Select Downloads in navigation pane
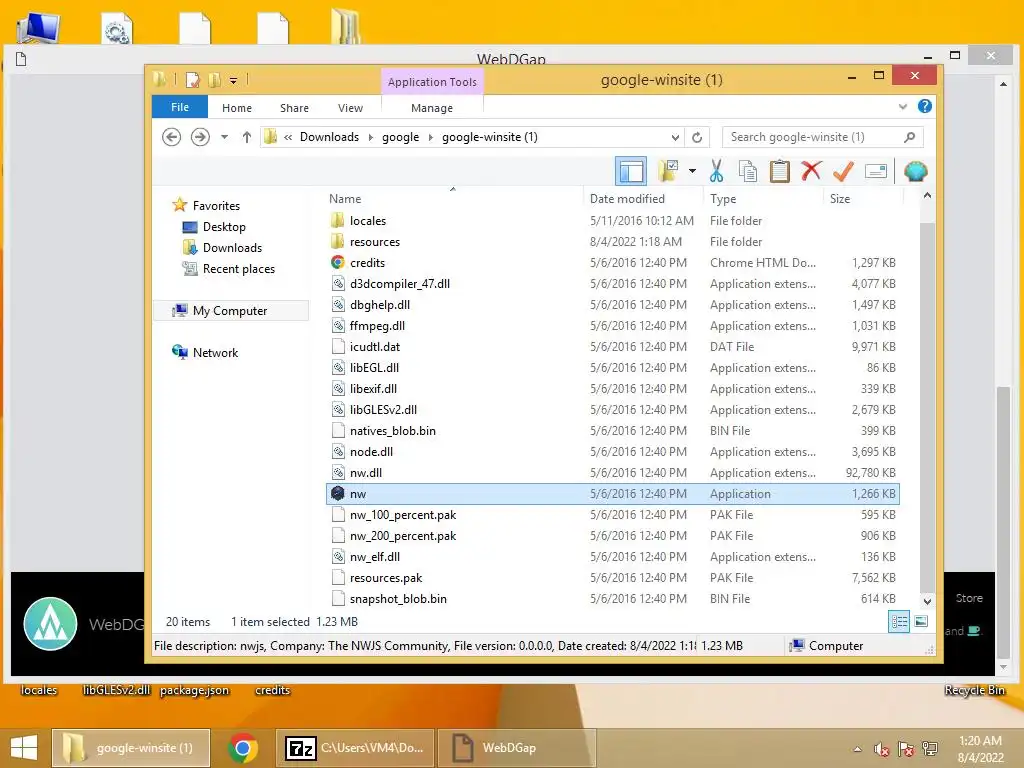The height and width of the screenshot is (768, 1024). click(x=232, y=248)
